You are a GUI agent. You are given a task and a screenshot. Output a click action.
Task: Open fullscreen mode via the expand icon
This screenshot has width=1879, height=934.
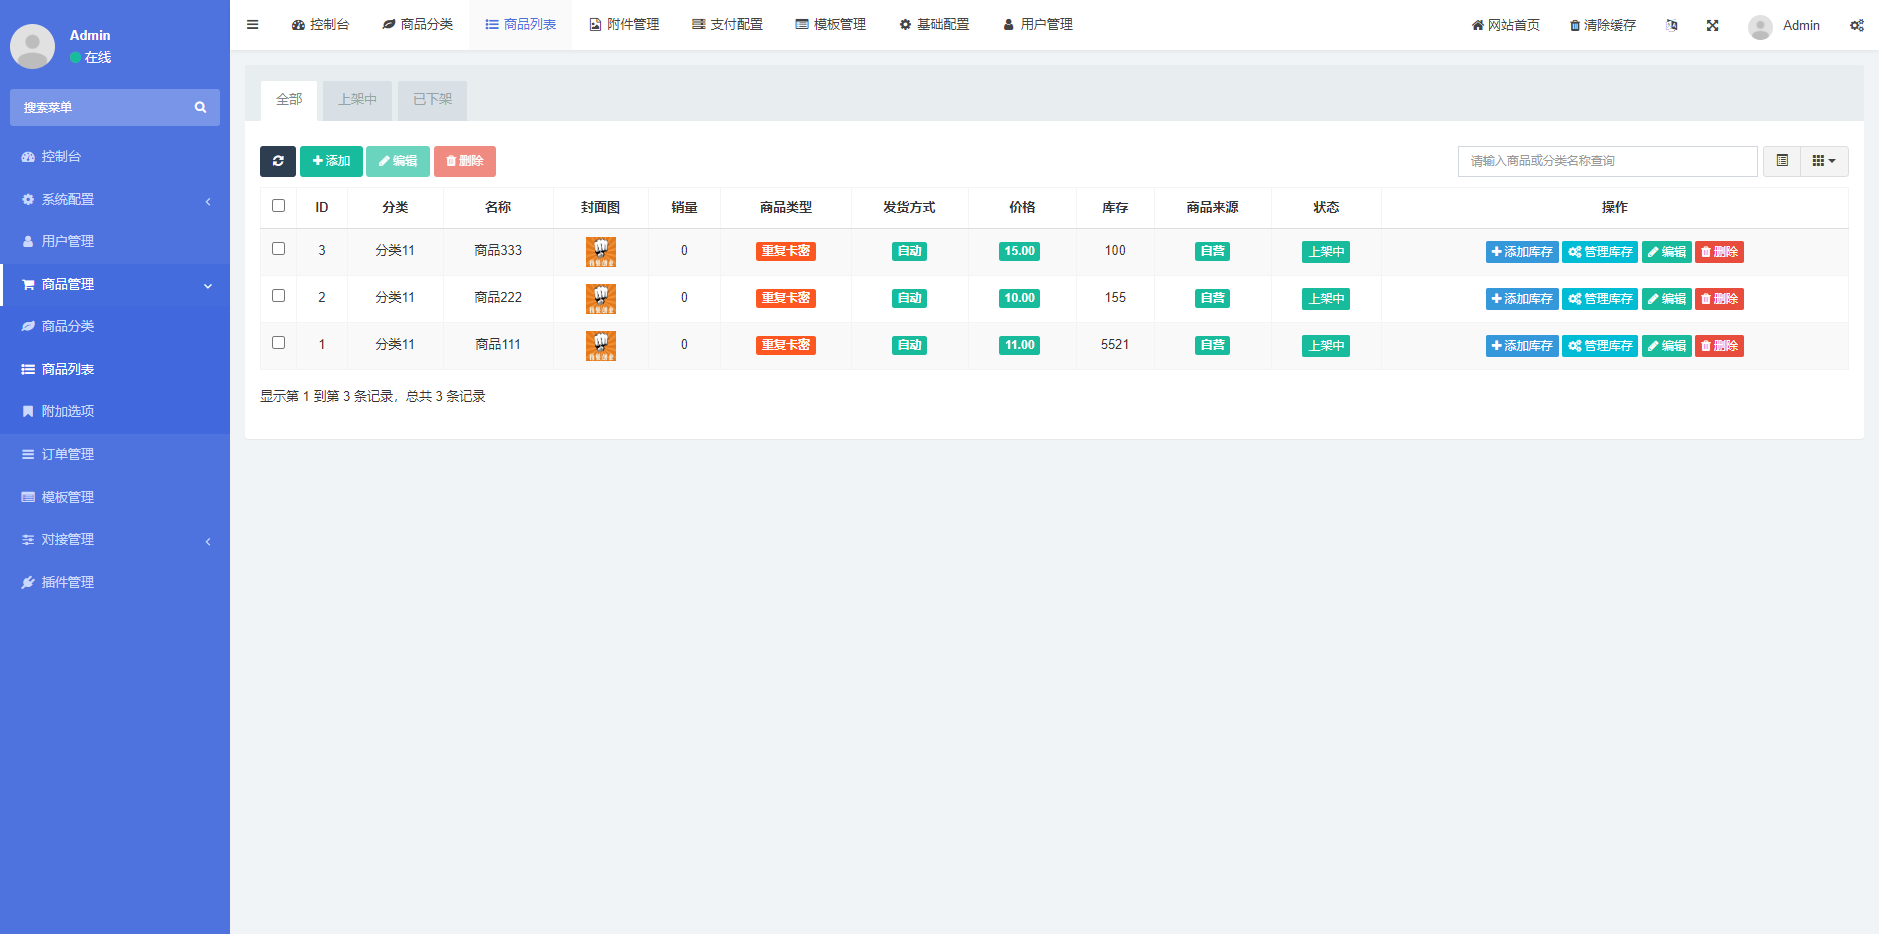[1713, 24]
